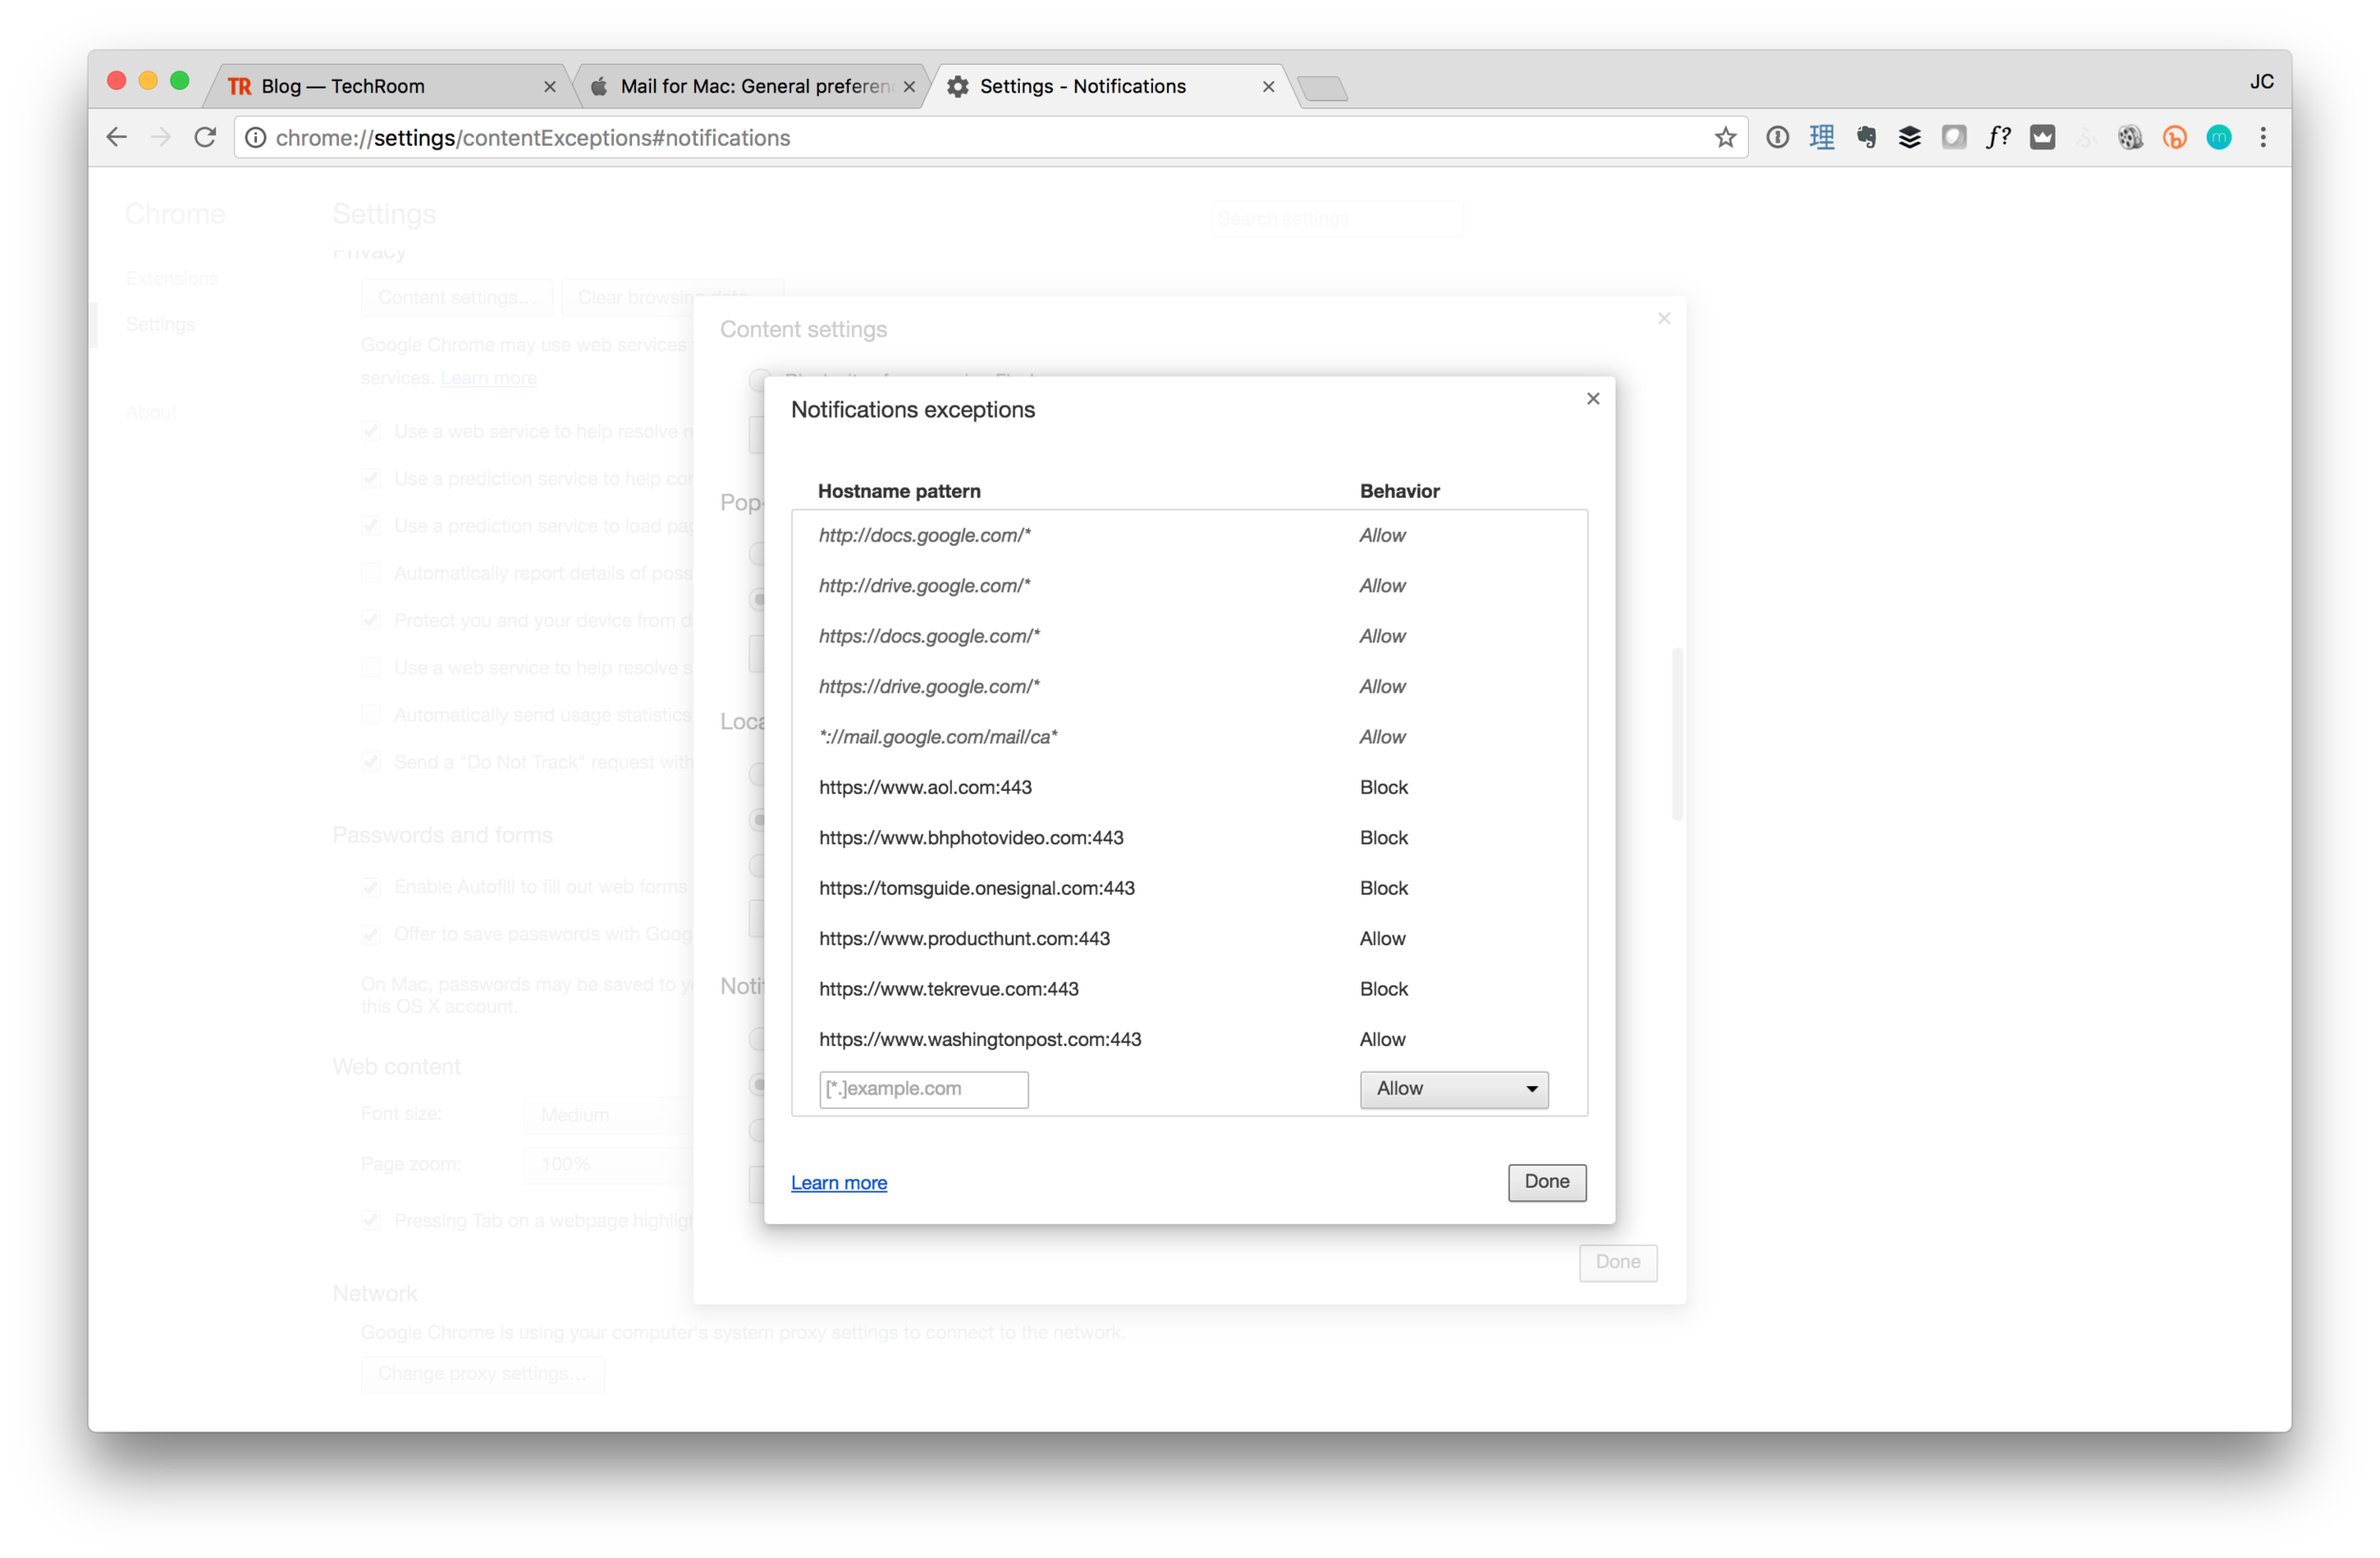Open the 1Password extension icon
This screenshot has height=1558, width=2380.
(x=1777, y=138)
